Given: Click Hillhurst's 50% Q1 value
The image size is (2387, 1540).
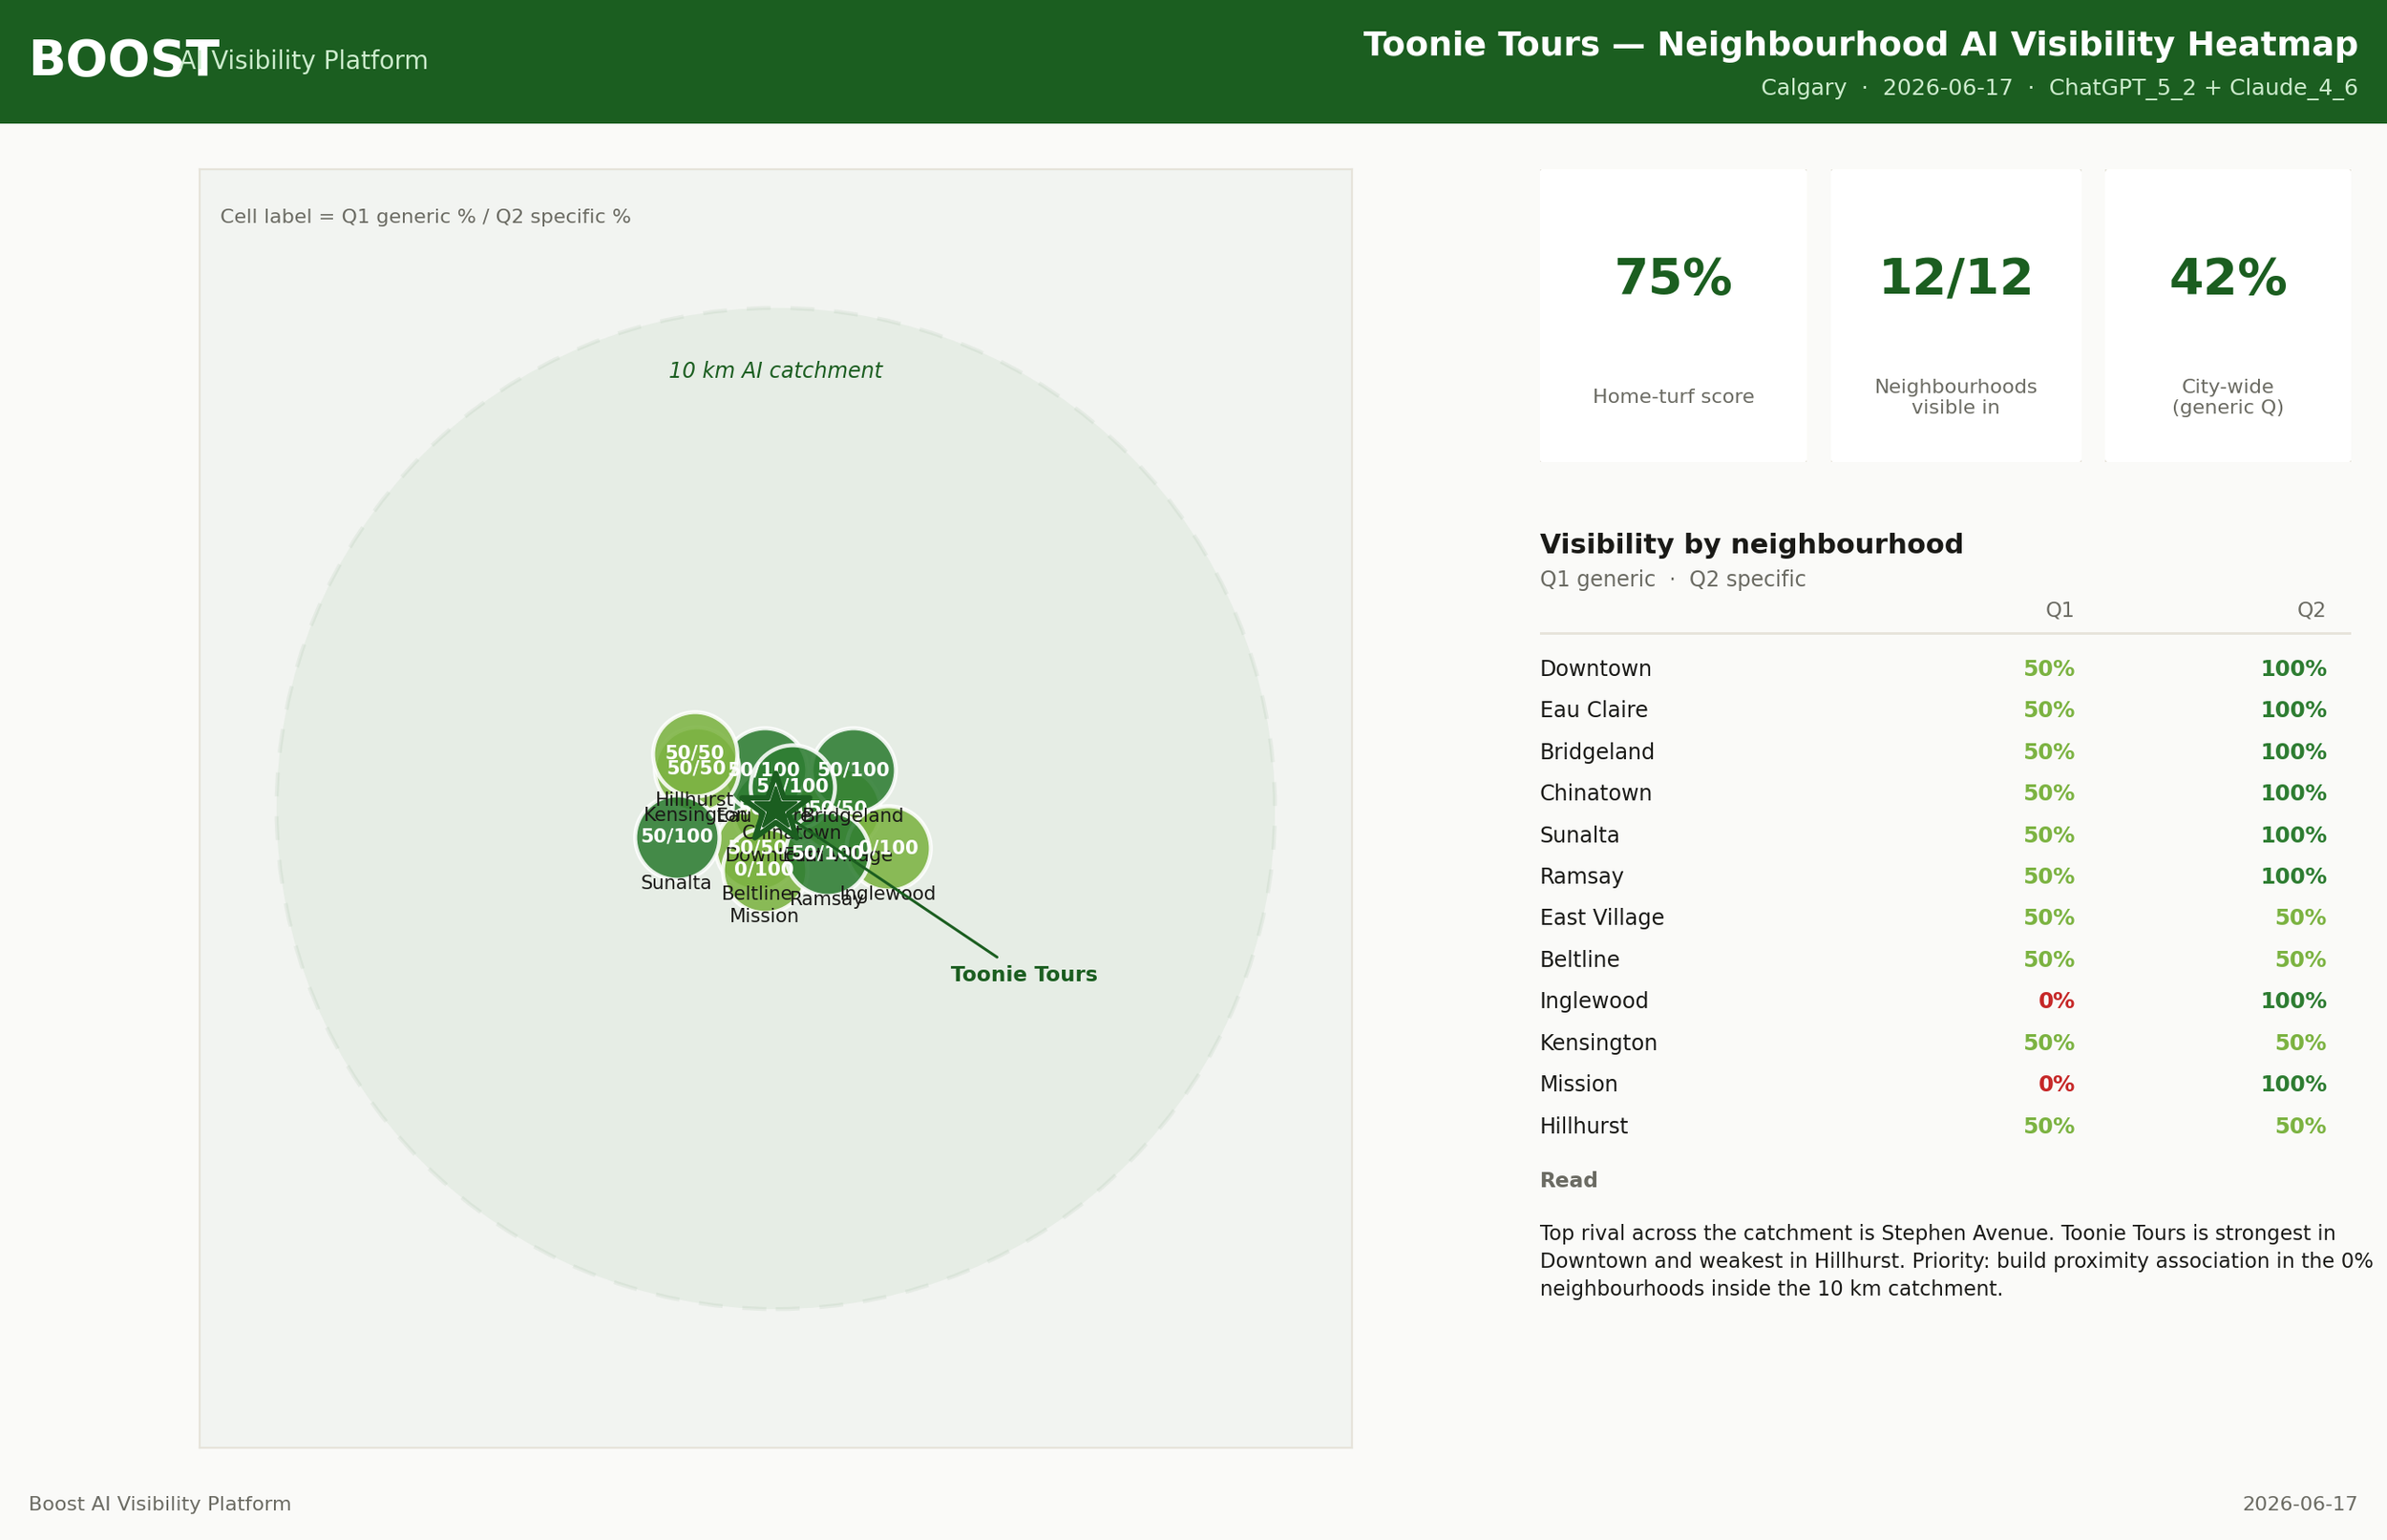Looking at the screenshot, I should click(2049, 1126).
